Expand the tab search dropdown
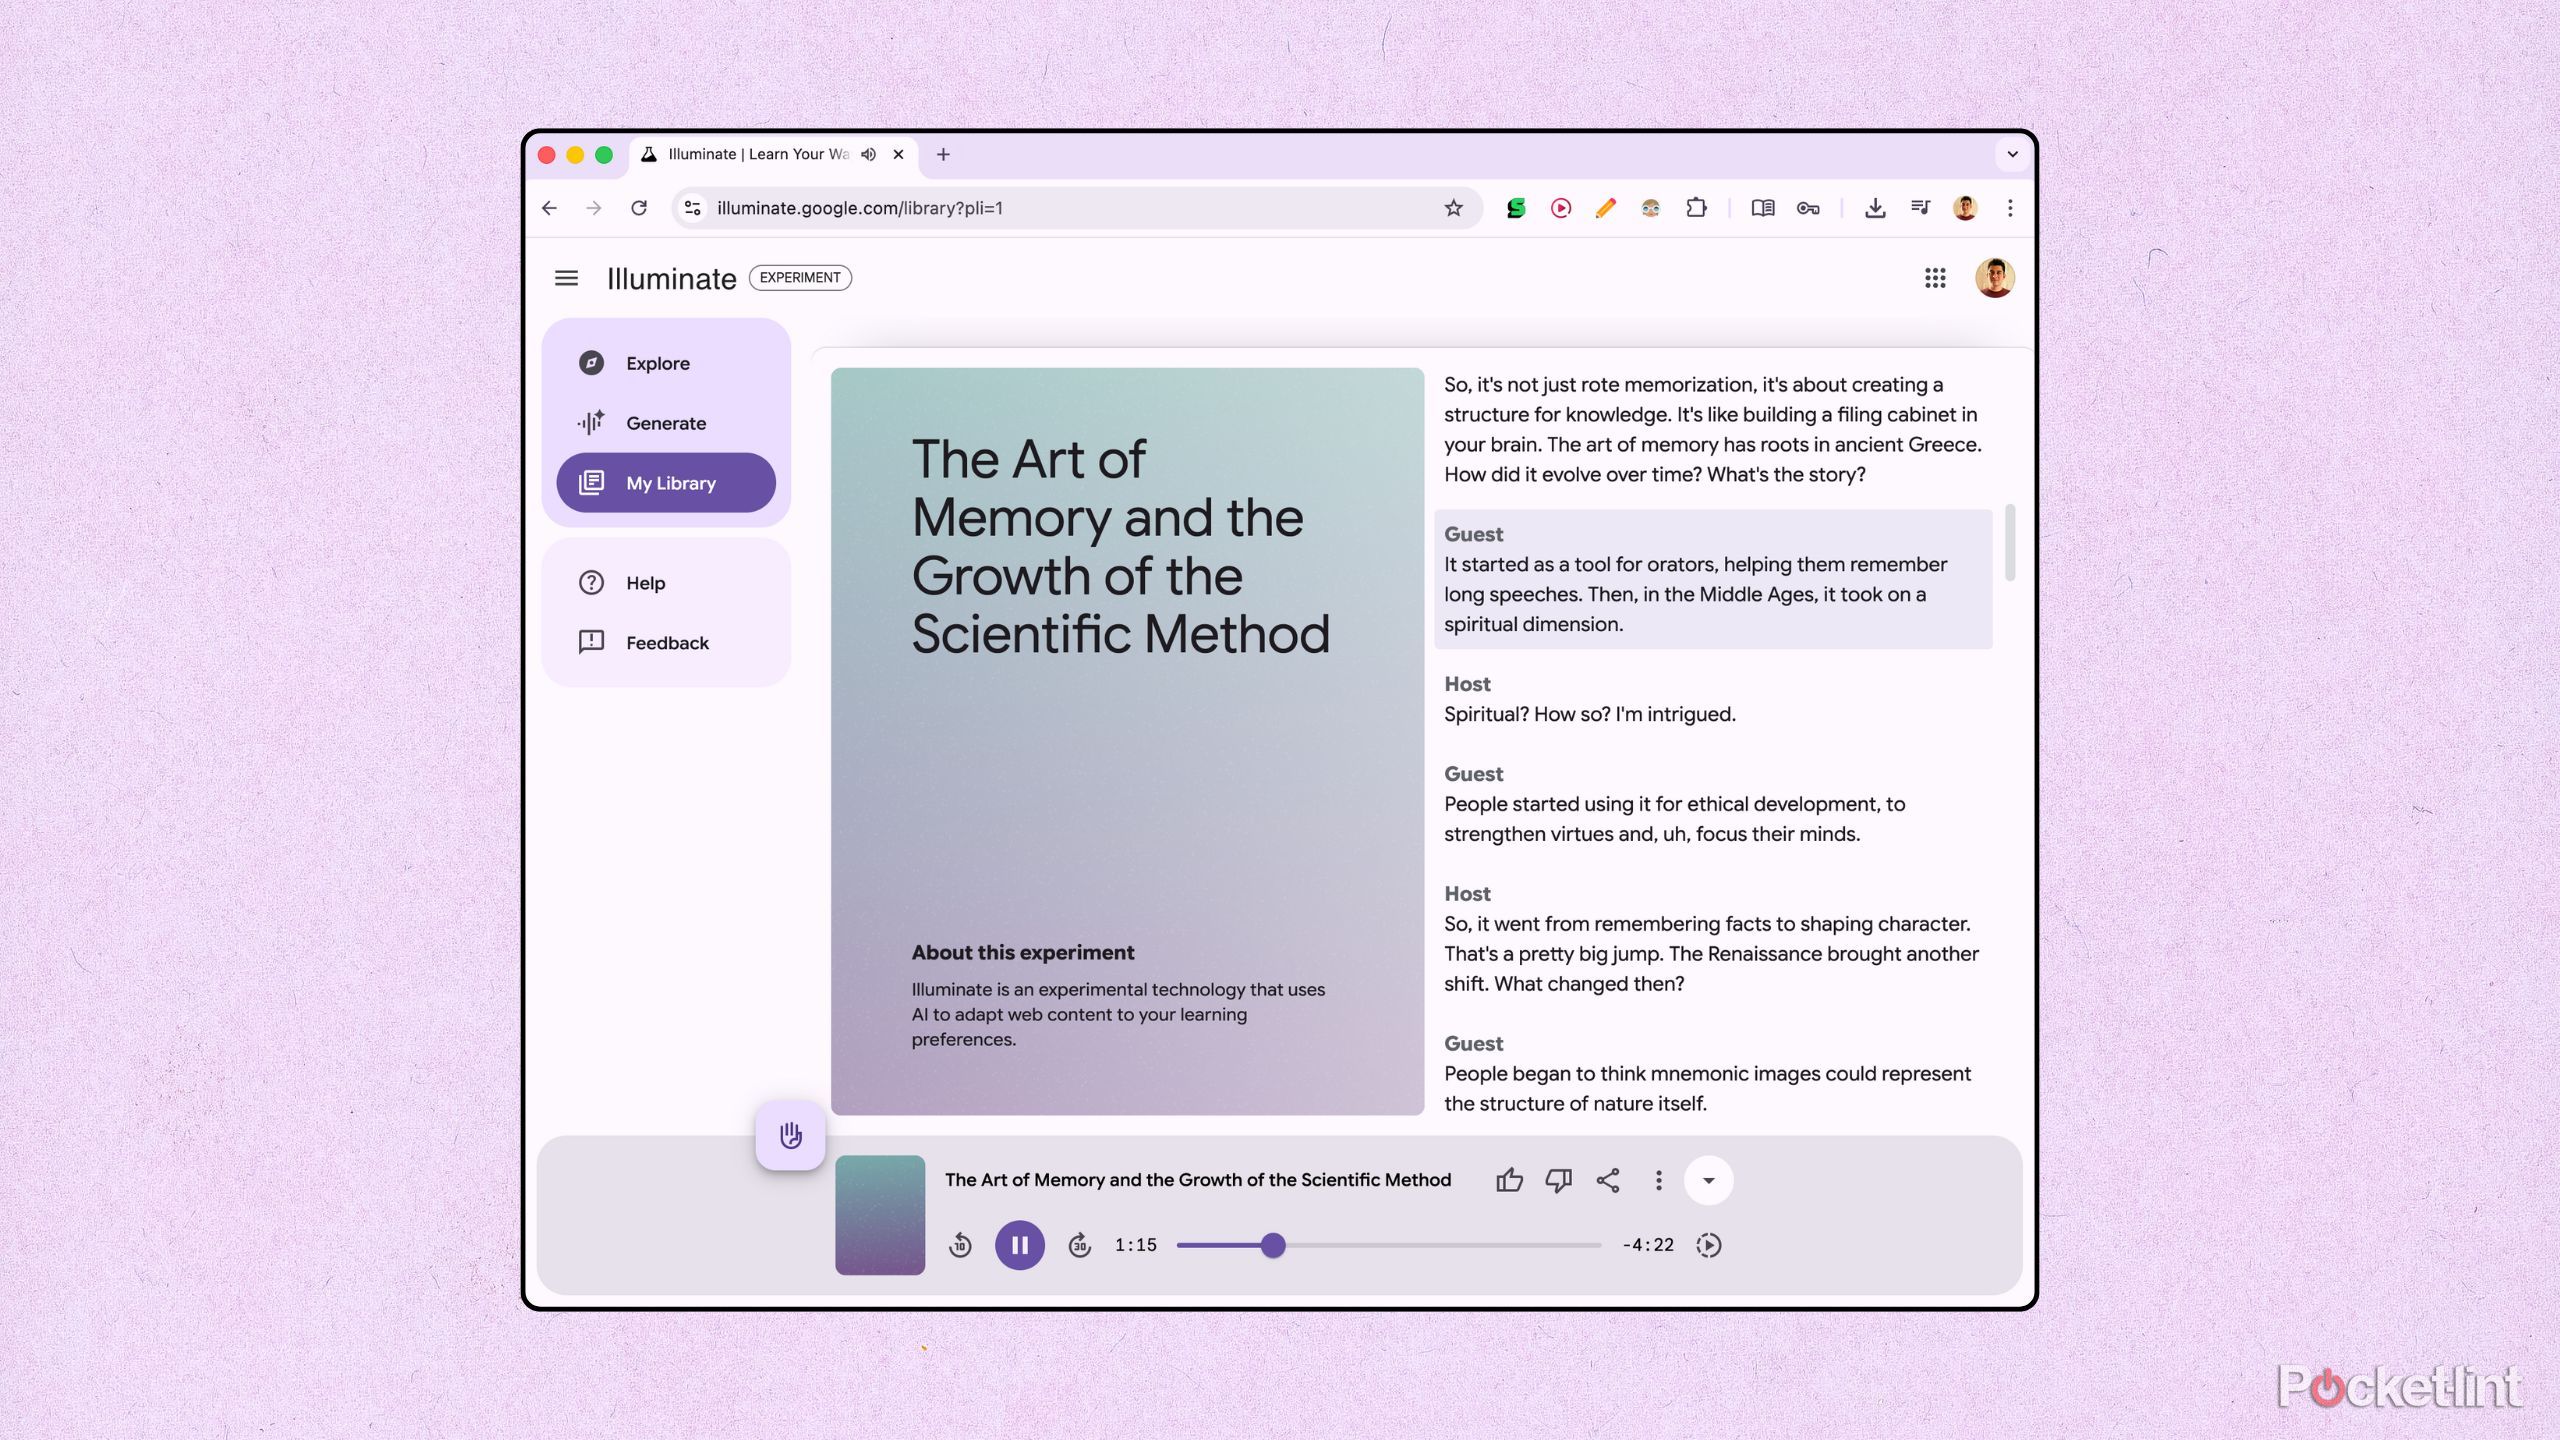Viewport: 2560px width, 1440px height. tap(2012, 155)
